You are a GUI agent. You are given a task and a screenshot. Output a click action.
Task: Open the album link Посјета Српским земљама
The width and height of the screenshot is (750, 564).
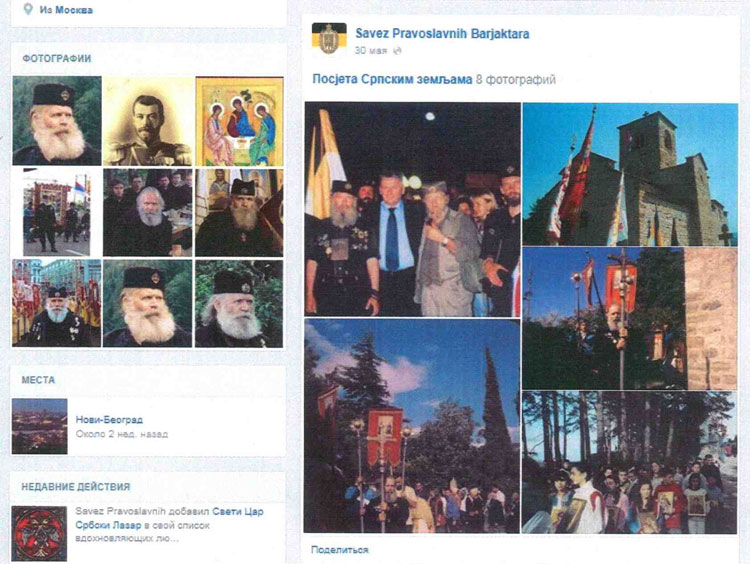click(392, 79)
